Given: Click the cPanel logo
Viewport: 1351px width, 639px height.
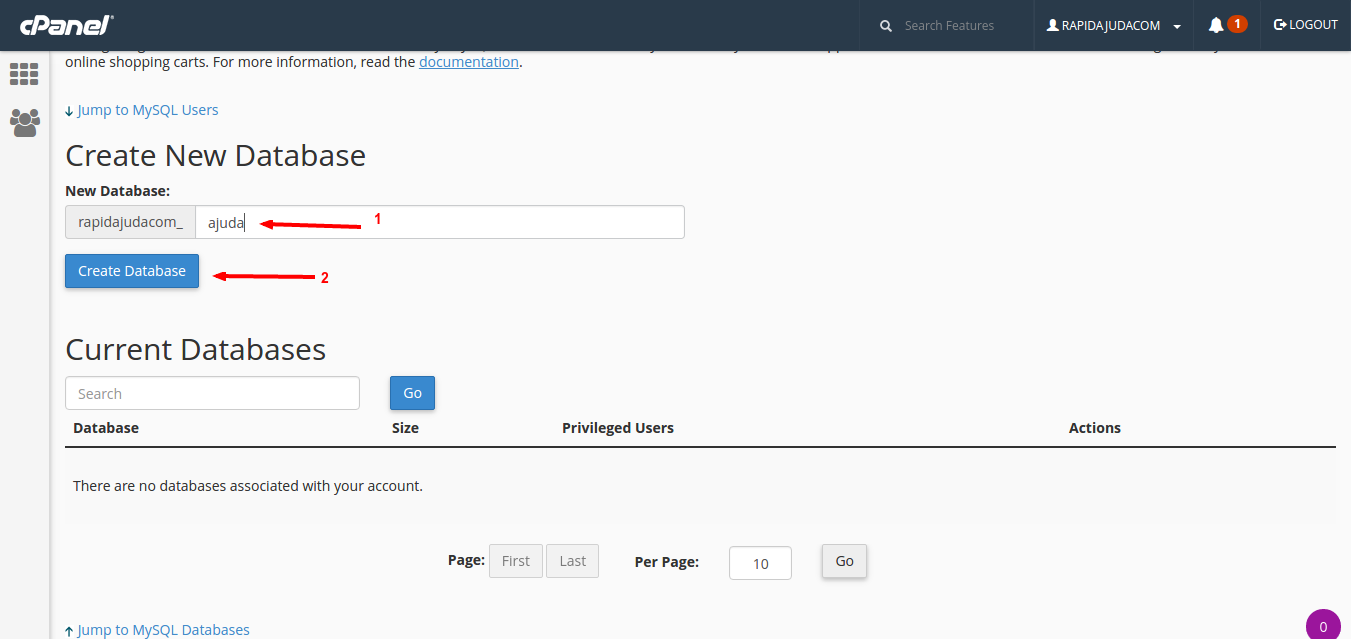Looking at the screenshot, I should pyautogui.click(x=67, y=25).
